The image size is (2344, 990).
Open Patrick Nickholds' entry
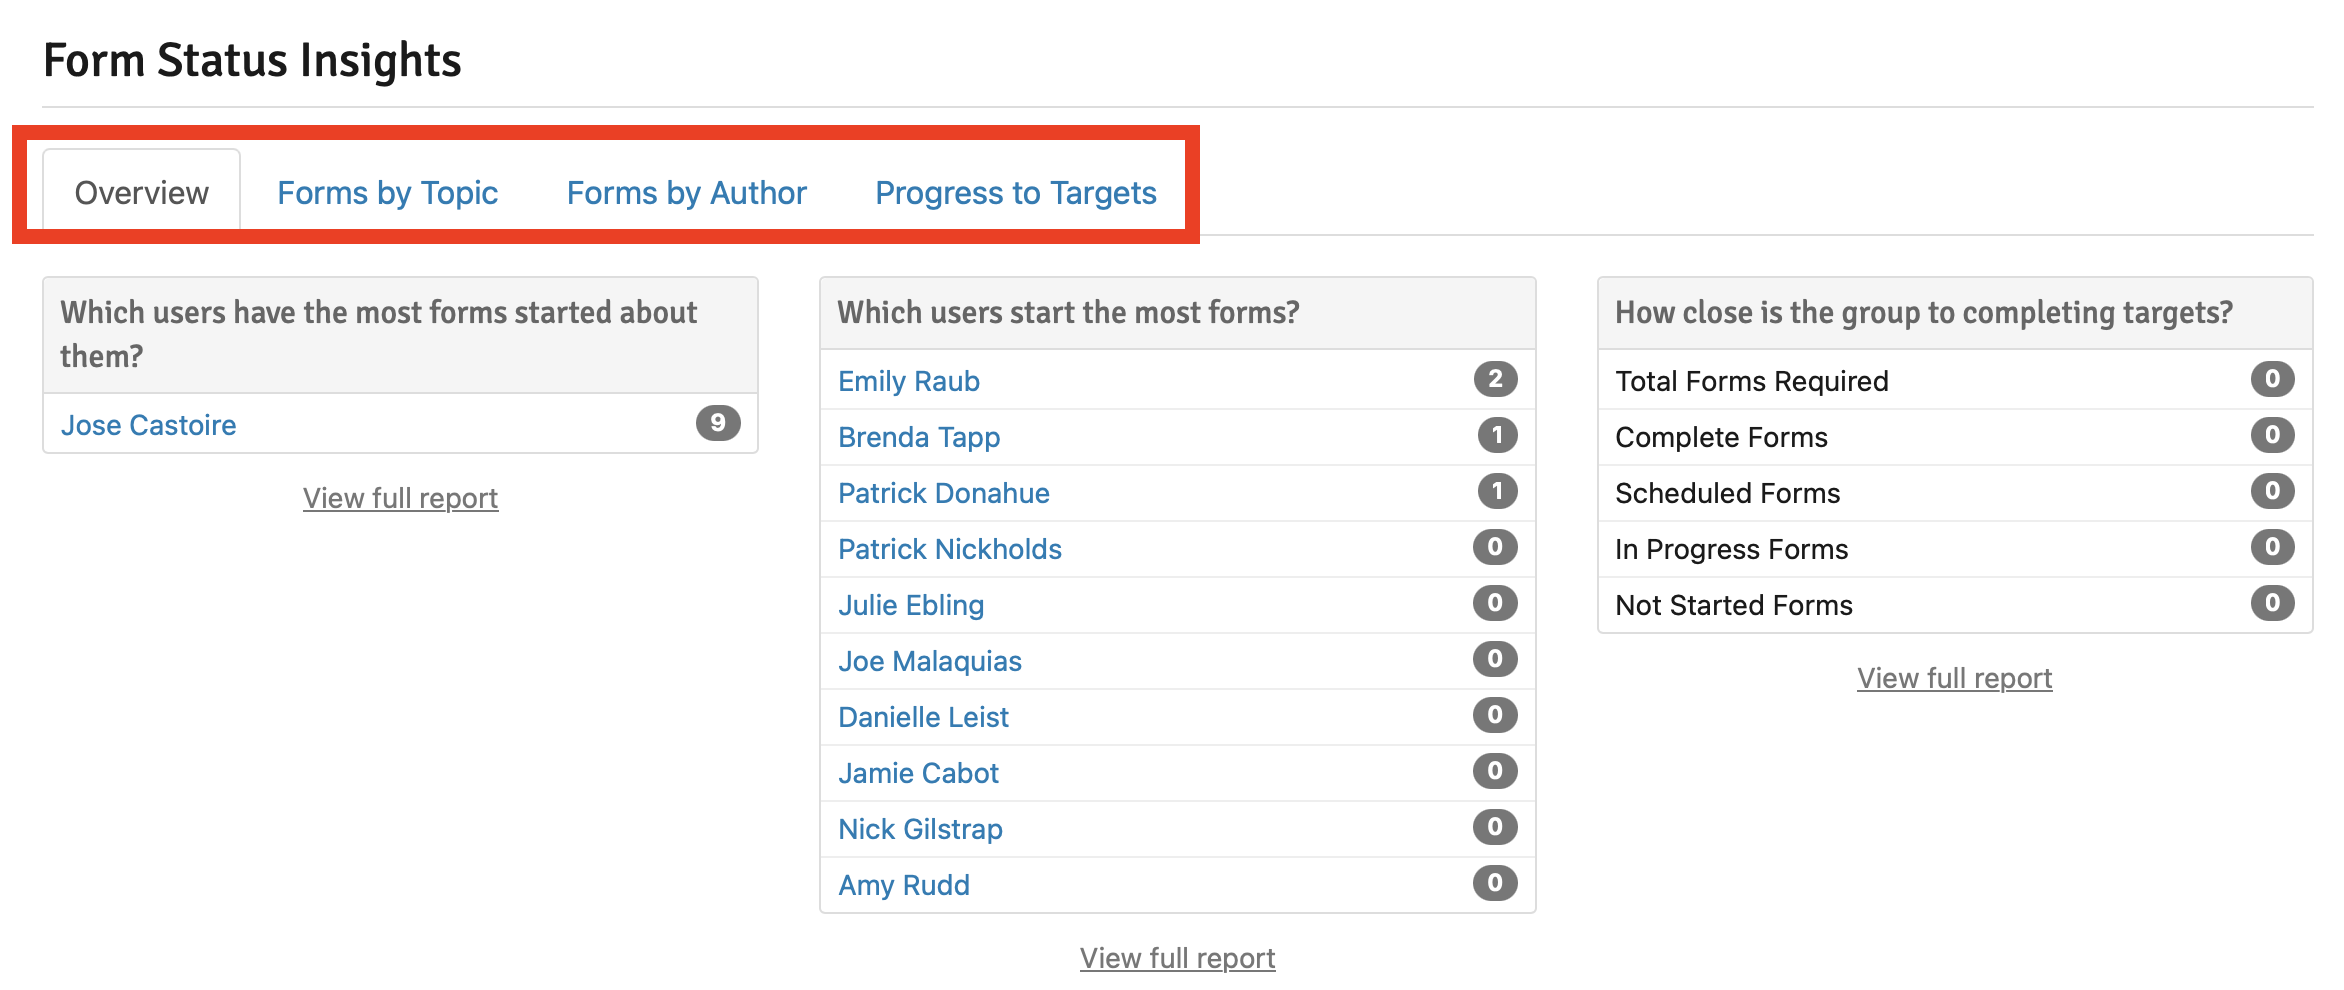[x=949, y=549]
